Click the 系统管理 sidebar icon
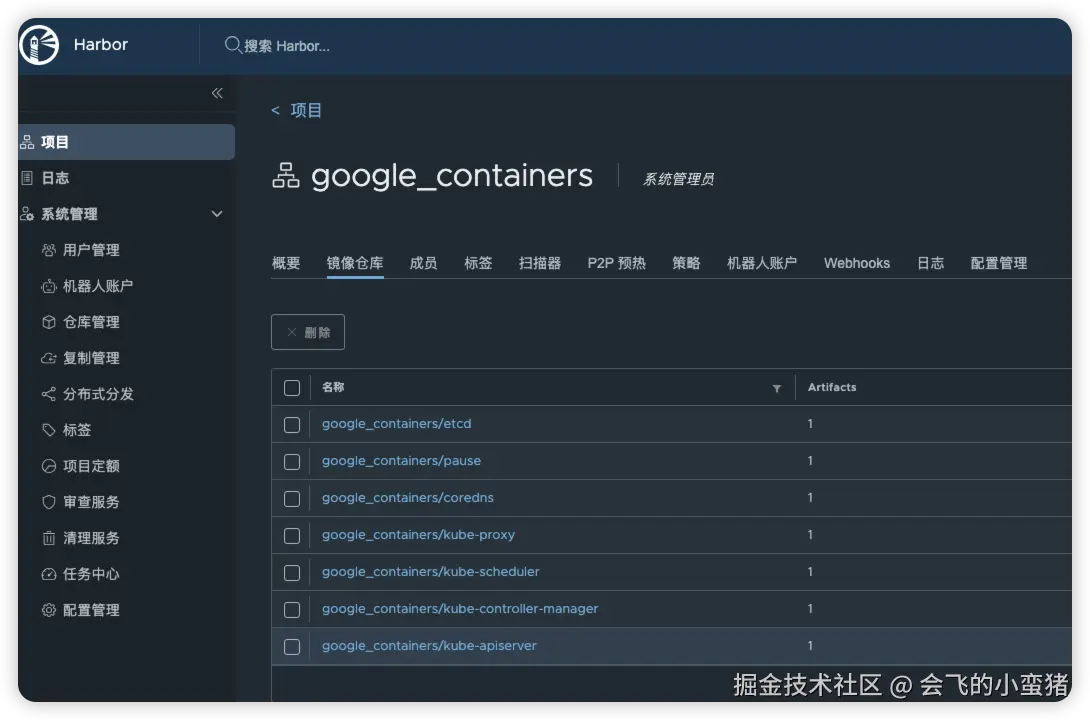Viewport: 1090px width, 720px height. point(27,214)
